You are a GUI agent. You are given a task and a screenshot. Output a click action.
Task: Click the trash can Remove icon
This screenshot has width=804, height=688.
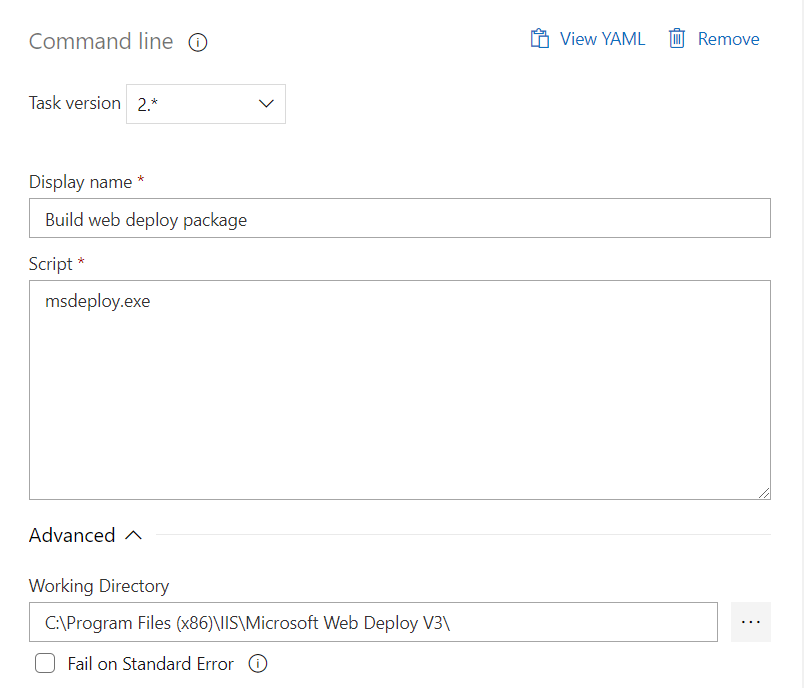point(677,39)
